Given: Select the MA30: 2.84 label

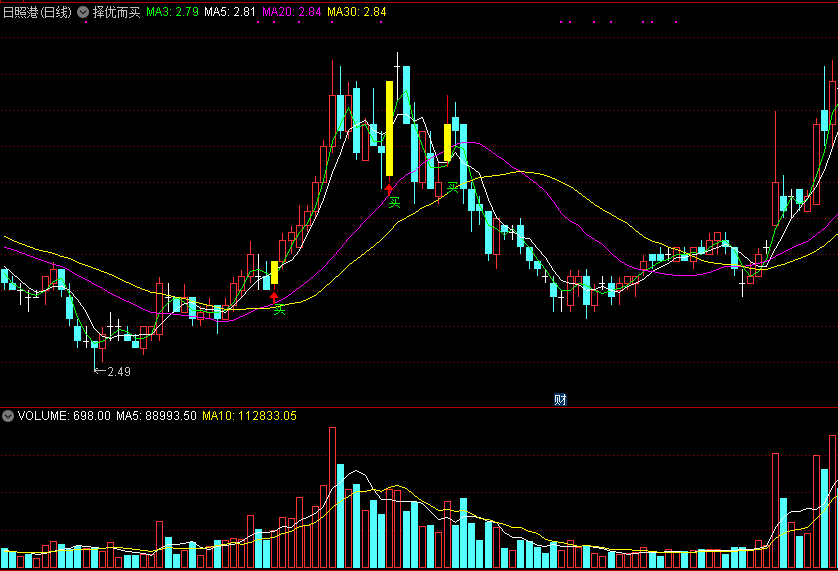Looking at the screenshot, I should 356,12.
